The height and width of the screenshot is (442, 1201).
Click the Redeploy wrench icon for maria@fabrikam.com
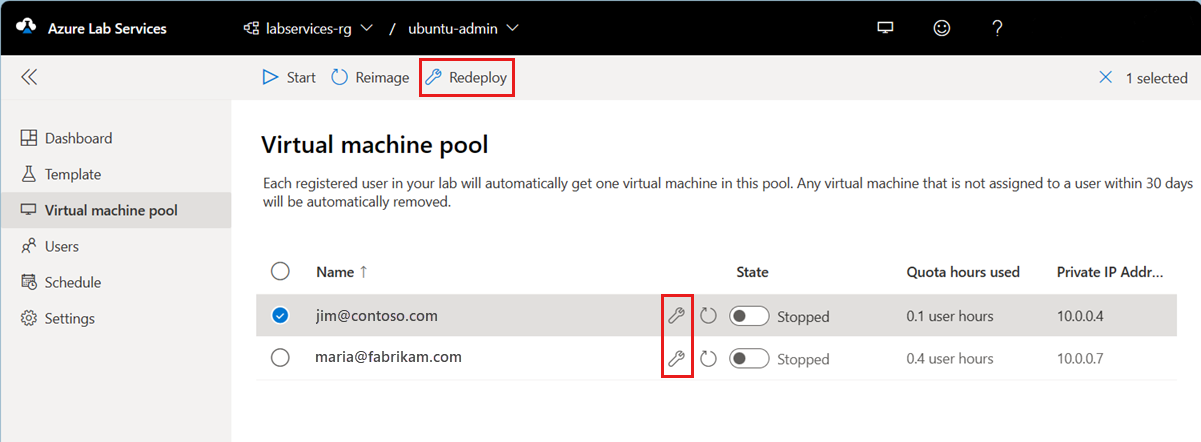[676, 358]
